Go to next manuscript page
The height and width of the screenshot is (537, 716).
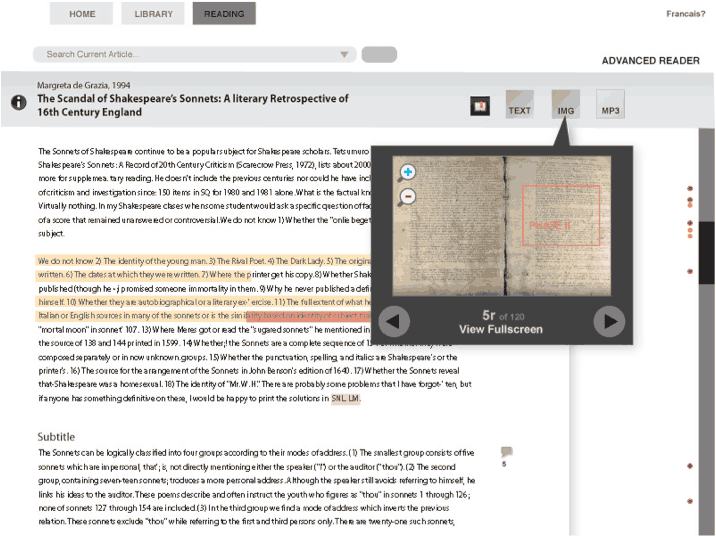(609, 321)
